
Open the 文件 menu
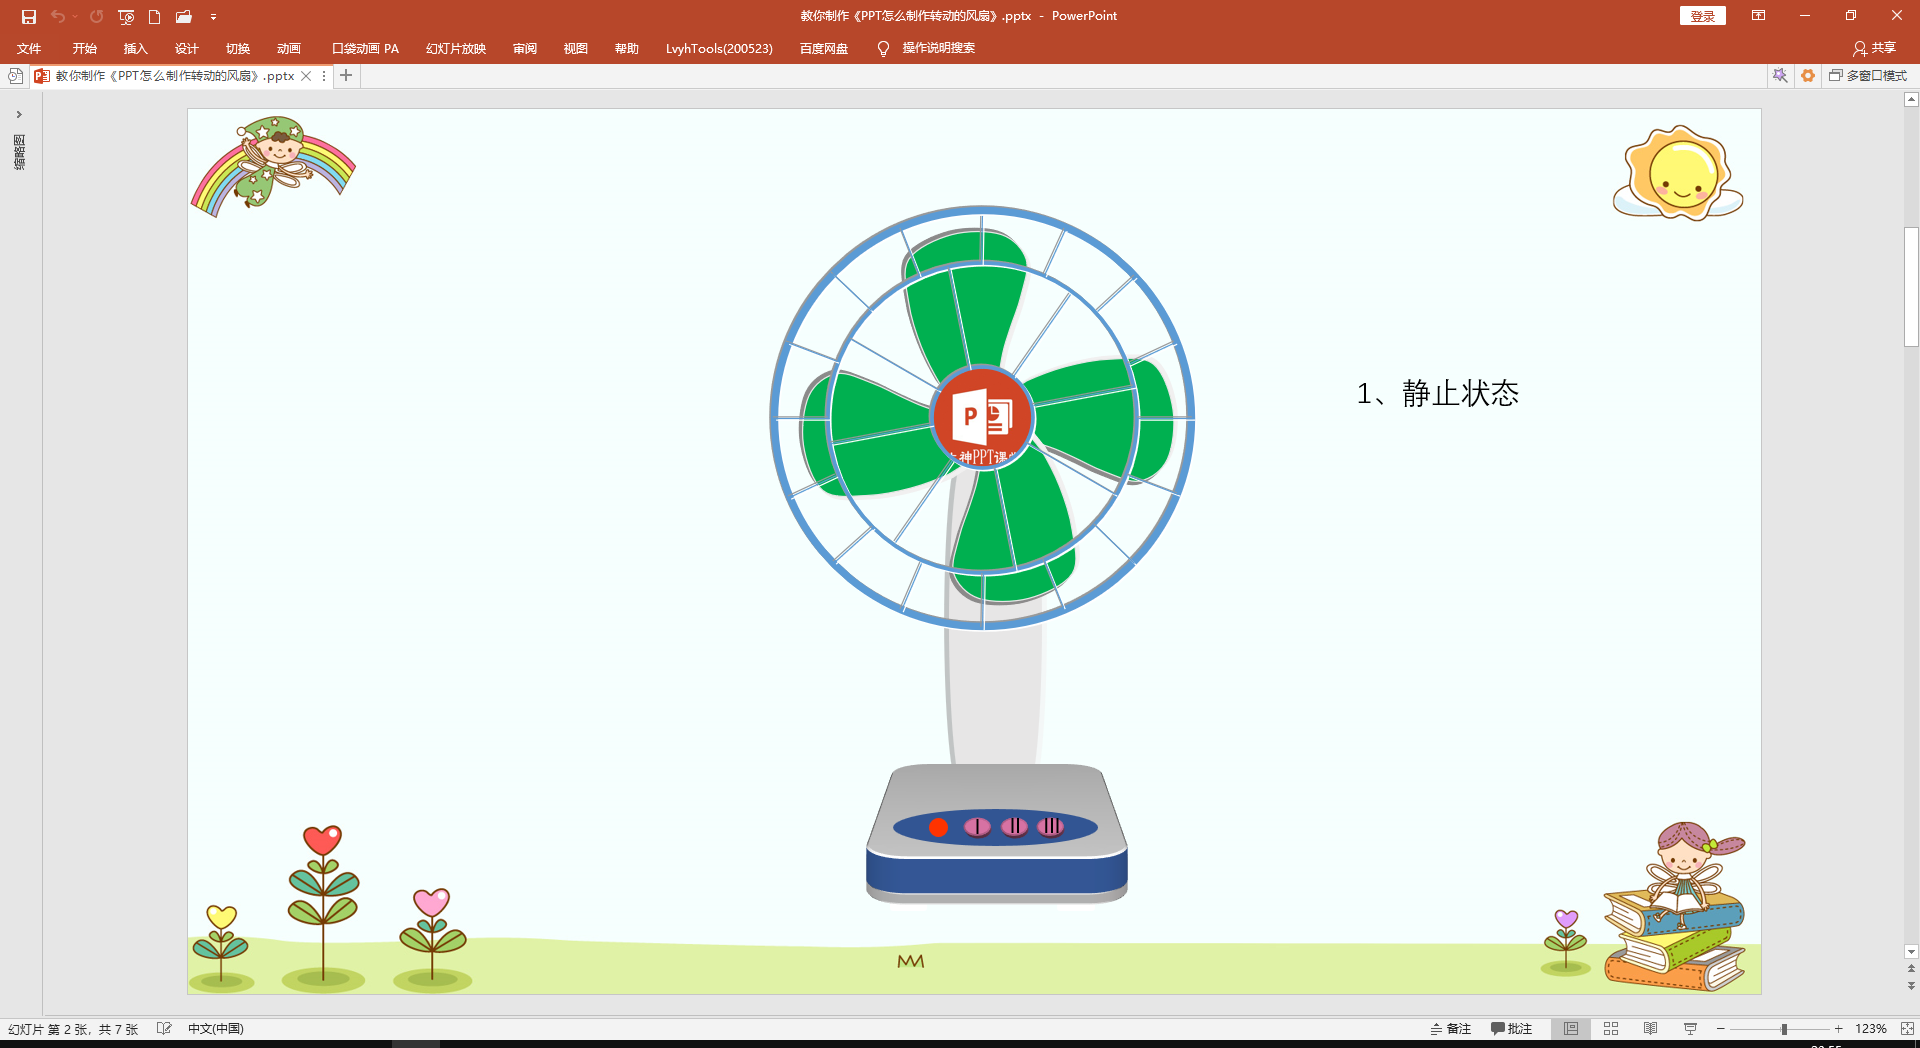(29, 48)
